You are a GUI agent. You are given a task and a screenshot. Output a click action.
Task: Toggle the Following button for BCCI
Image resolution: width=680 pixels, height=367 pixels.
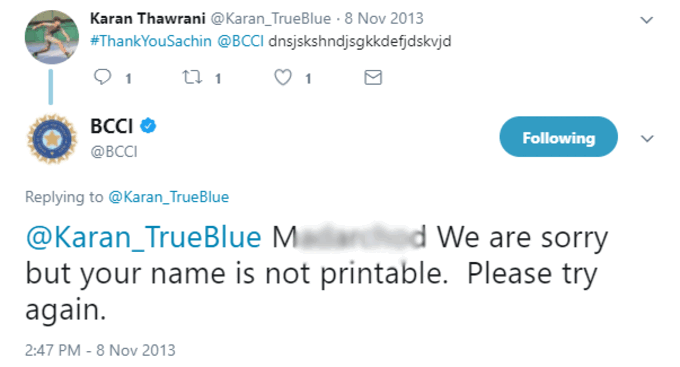[559, 137]
